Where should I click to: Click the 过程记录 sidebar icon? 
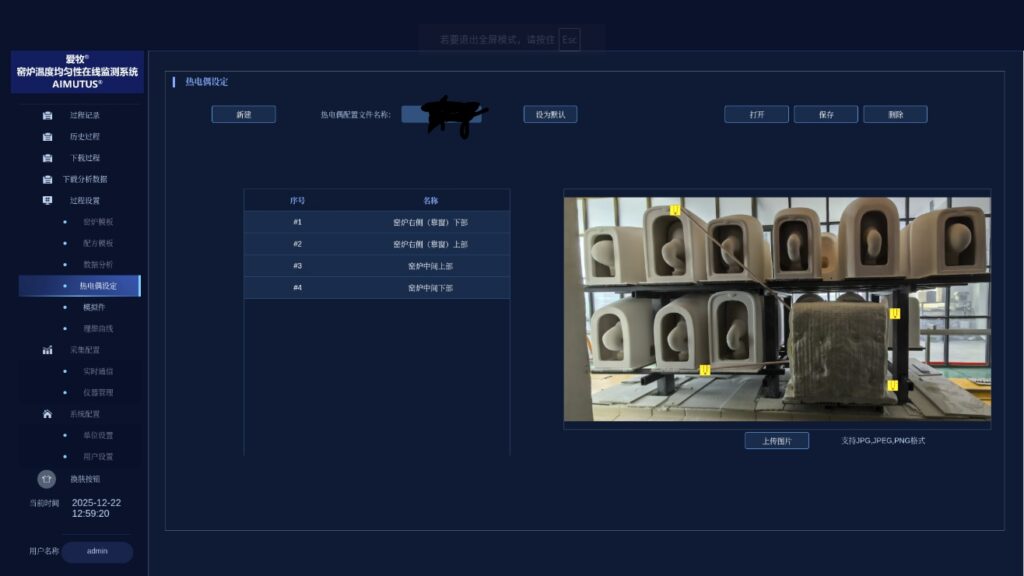pyautogui.click(x=47, y=115)
